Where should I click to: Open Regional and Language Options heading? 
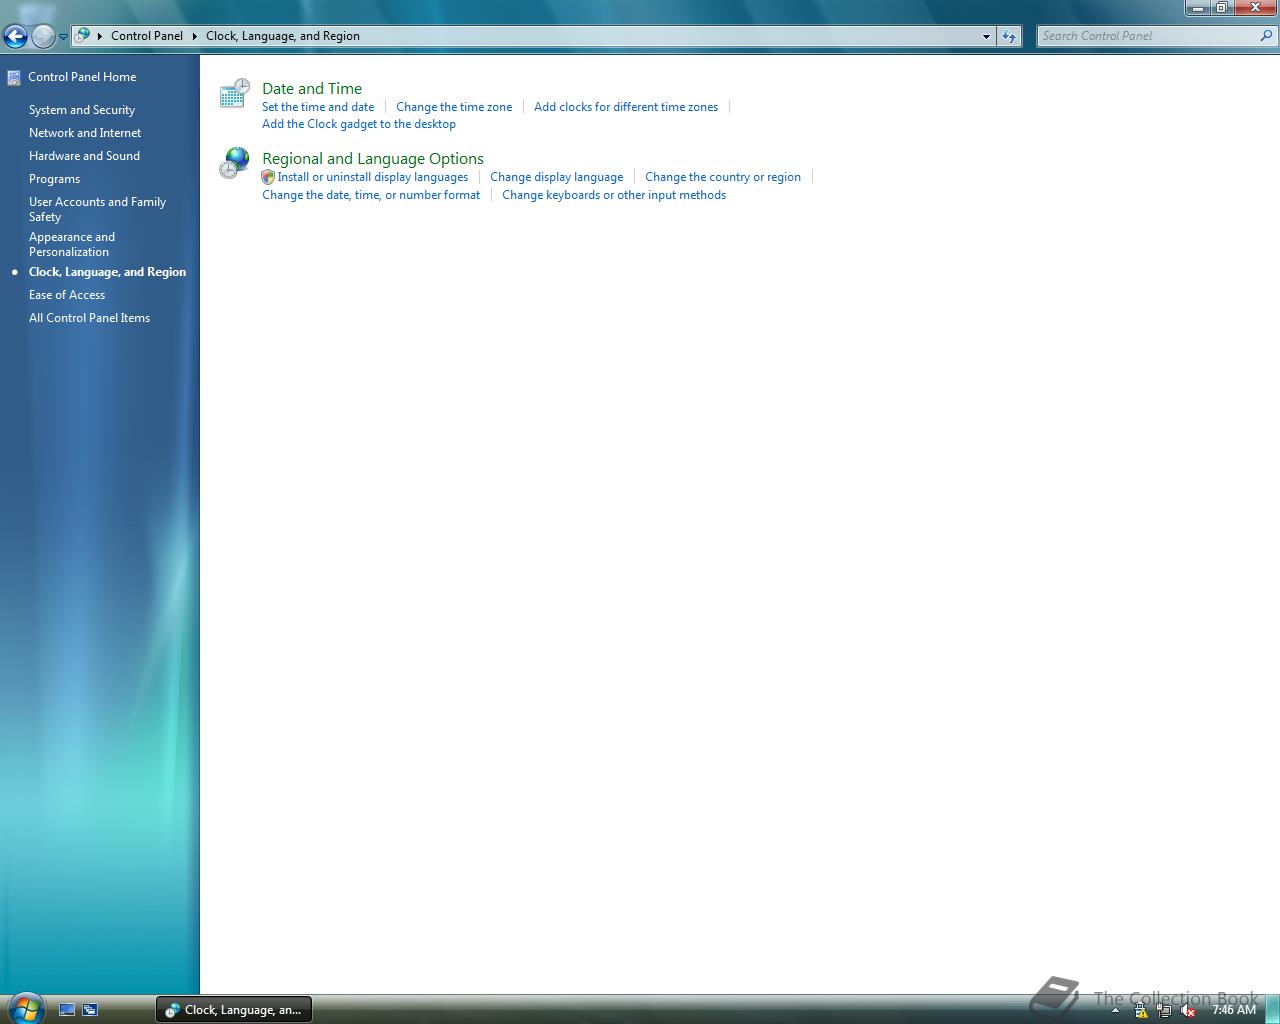pos(373,158)
